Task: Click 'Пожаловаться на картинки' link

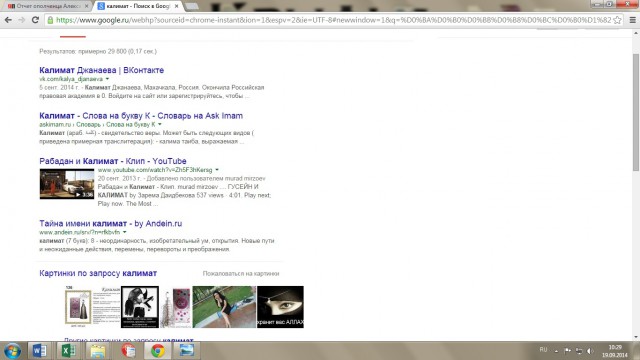Action: point(241,273)
